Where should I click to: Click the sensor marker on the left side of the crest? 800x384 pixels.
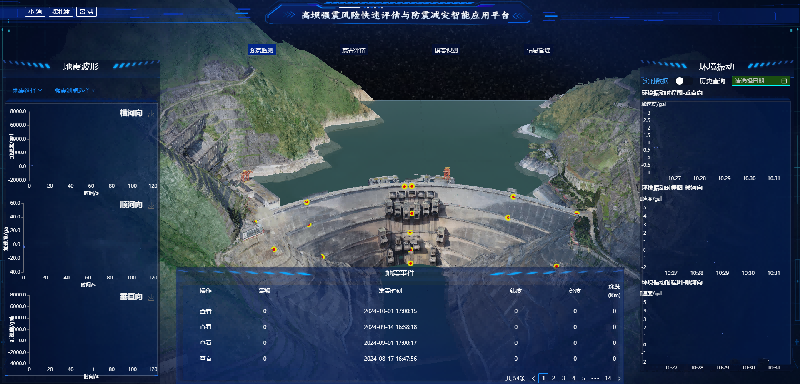tap(307, 202)
